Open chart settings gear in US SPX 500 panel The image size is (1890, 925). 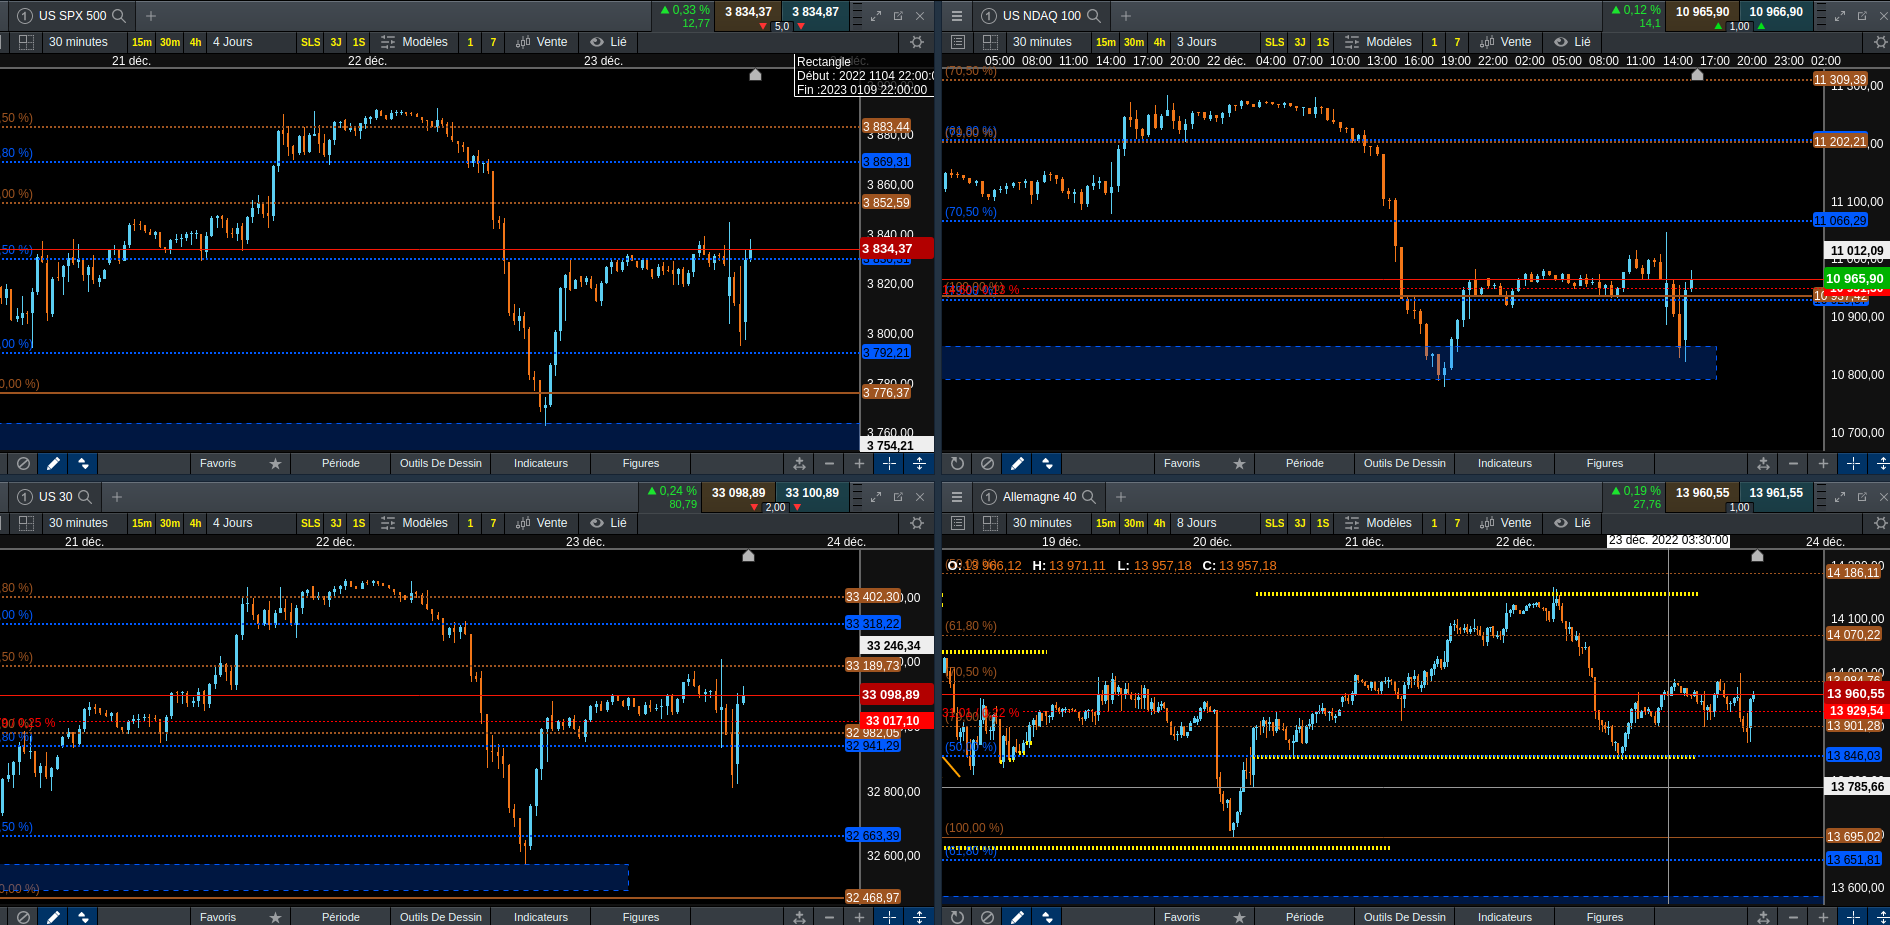point(917,42)
